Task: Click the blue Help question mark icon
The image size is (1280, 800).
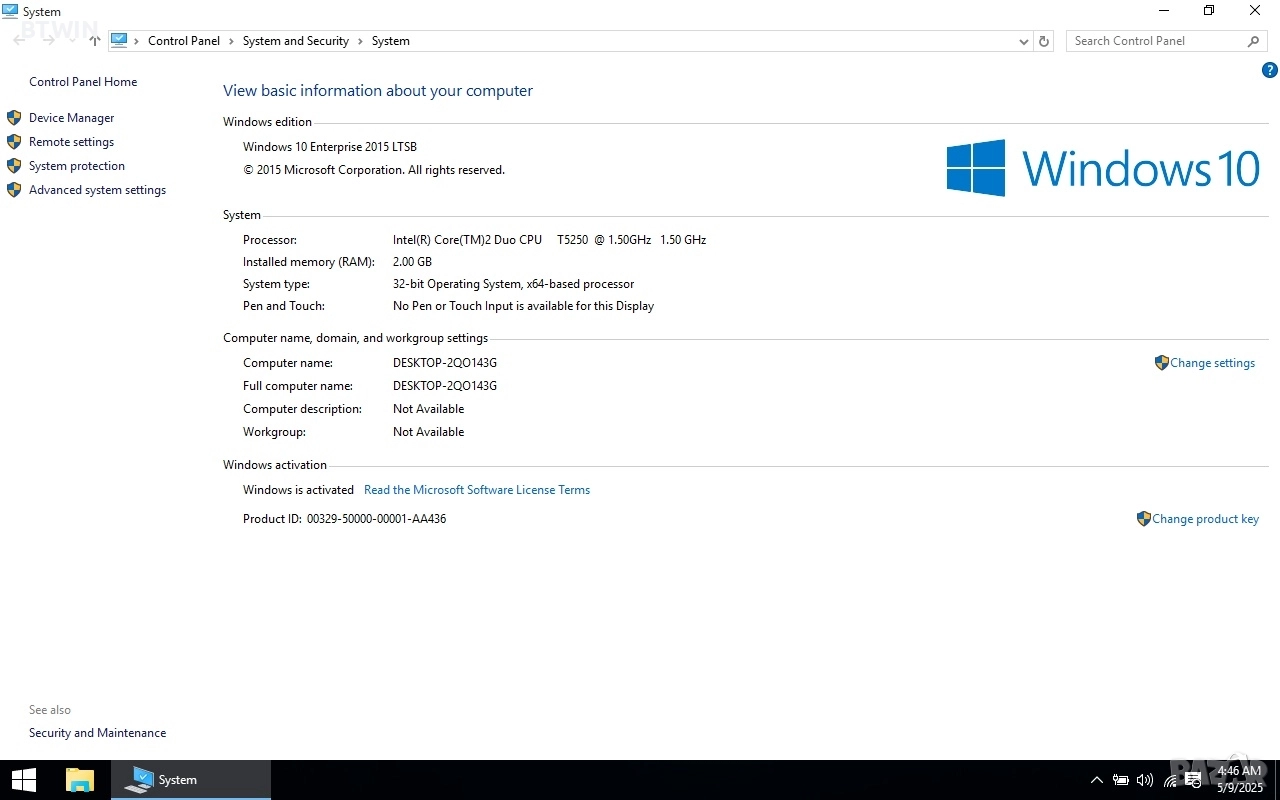Action: click(1269, 70)
